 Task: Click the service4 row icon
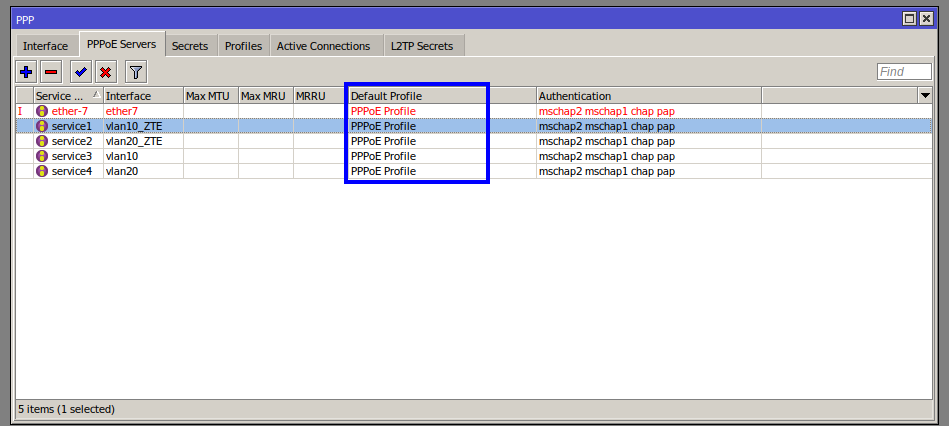(x=42, y=171)
